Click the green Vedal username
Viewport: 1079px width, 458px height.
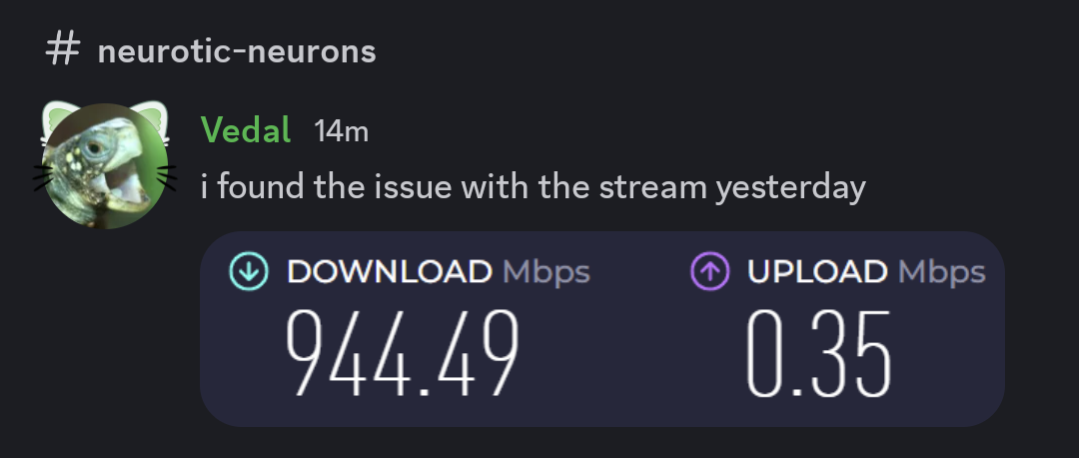246,130
